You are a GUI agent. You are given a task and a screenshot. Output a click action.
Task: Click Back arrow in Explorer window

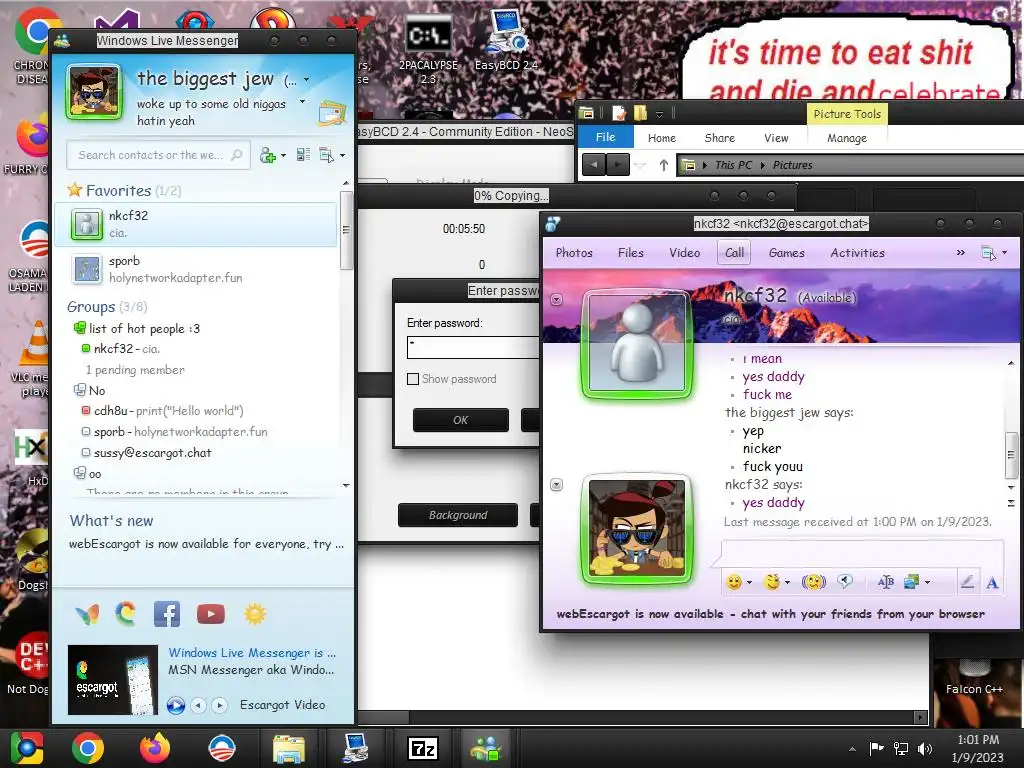point(594,165)
